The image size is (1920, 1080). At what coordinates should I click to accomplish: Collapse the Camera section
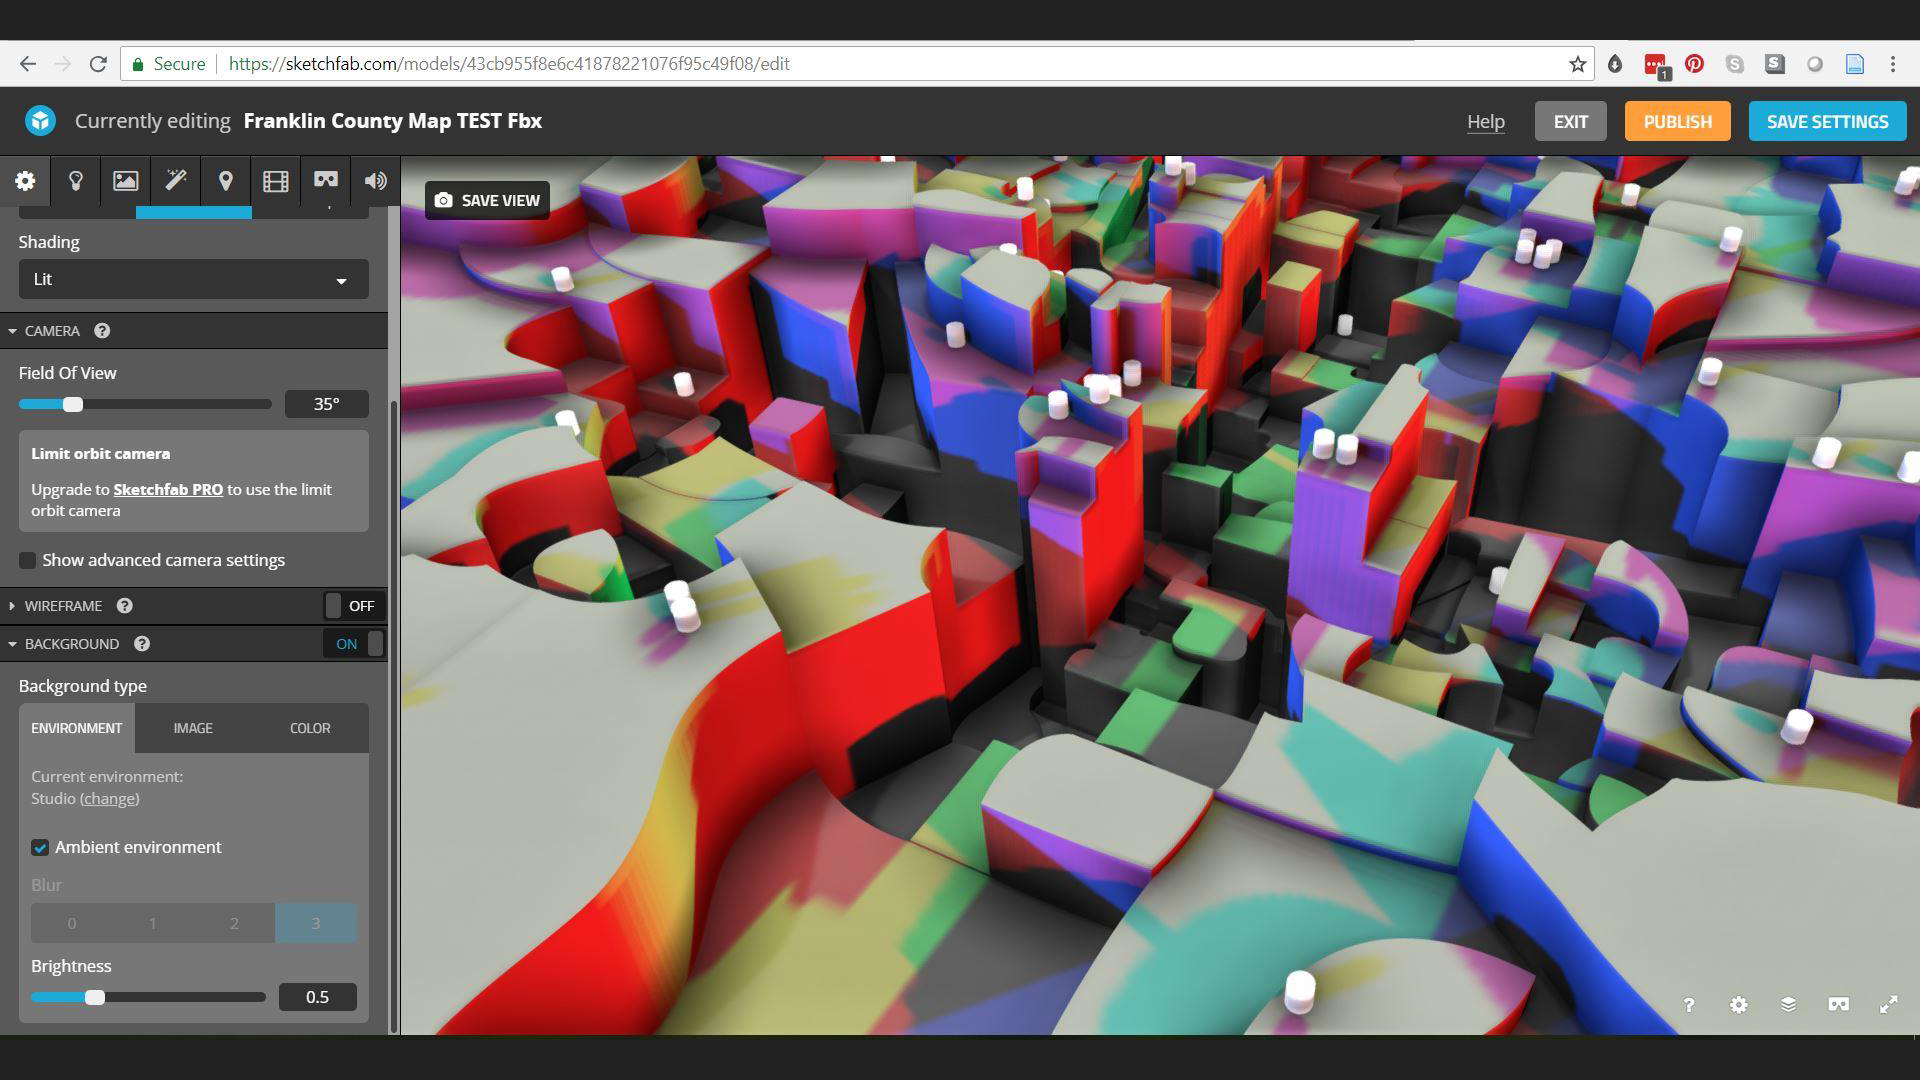click(x=50, y=331)
